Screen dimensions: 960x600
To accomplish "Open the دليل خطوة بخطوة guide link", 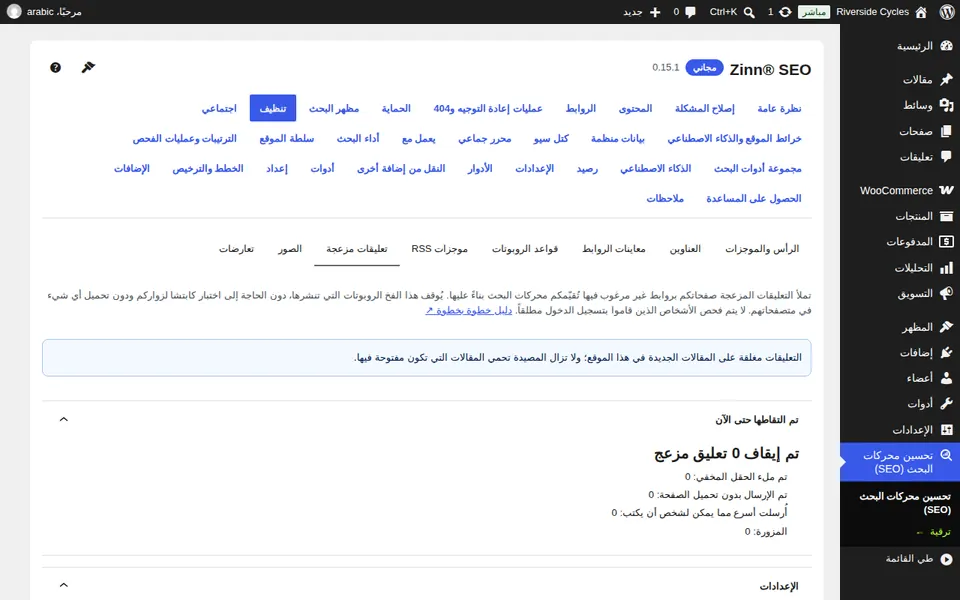I will [x=469, y=310].
